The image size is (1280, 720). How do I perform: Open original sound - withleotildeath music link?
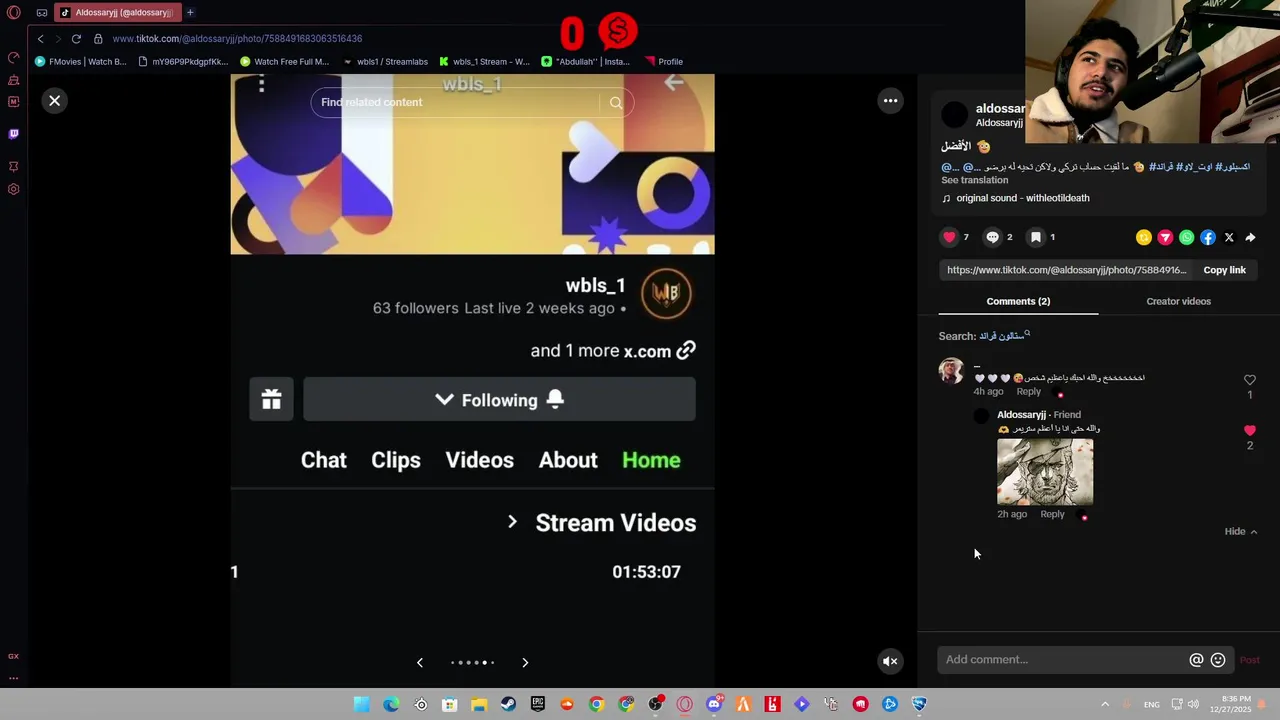[x=1016, y=198]
